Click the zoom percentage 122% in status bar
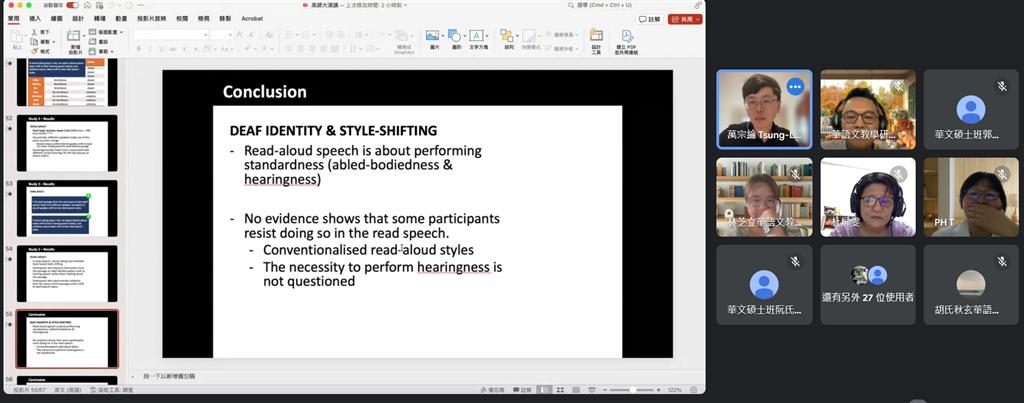Viewport: 1024px width, 403px height. pyautogui.click(x=675, y=390)
